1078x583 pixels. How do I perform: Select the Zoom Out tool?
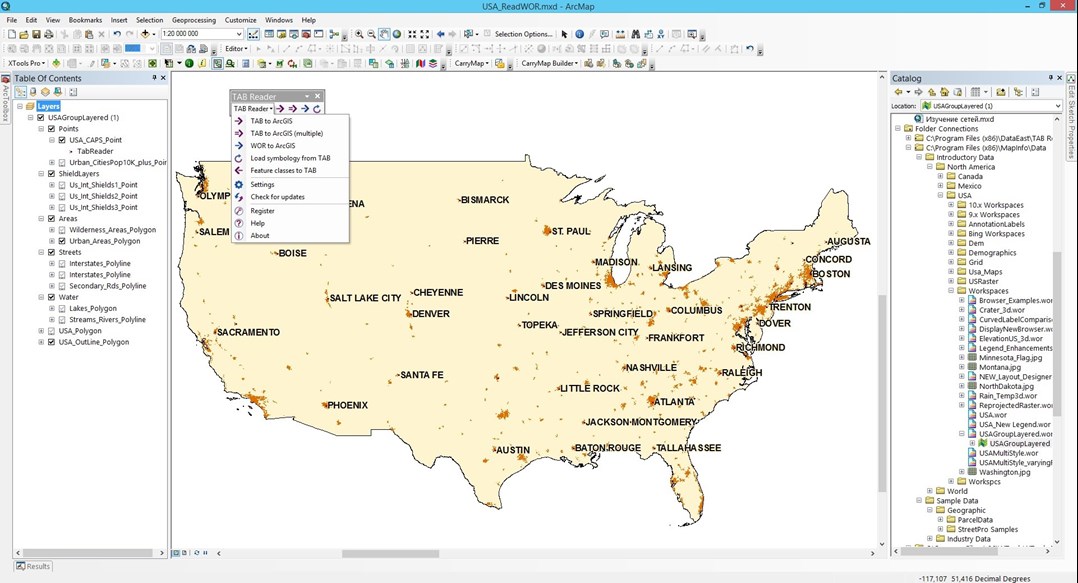coord(371,34)
